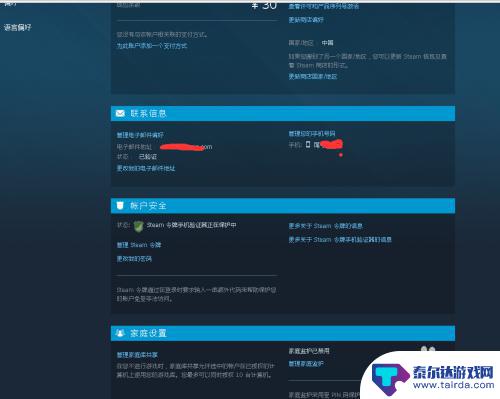The width and height of the screenshot is (500, 399).
Task: Open 查看许可和产品序列号激活 link
Action: click(x=324, y=6)
